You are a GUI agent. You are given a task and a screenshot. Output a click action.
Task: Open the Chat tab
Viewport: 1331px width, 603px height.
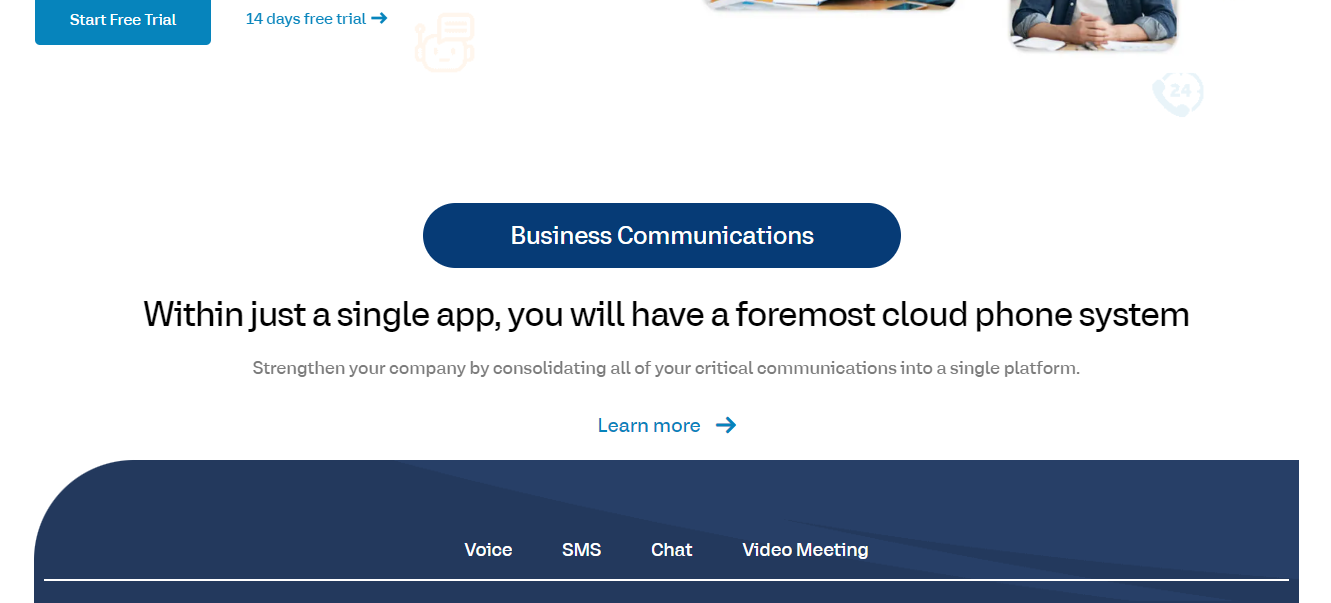click(671, 550)
